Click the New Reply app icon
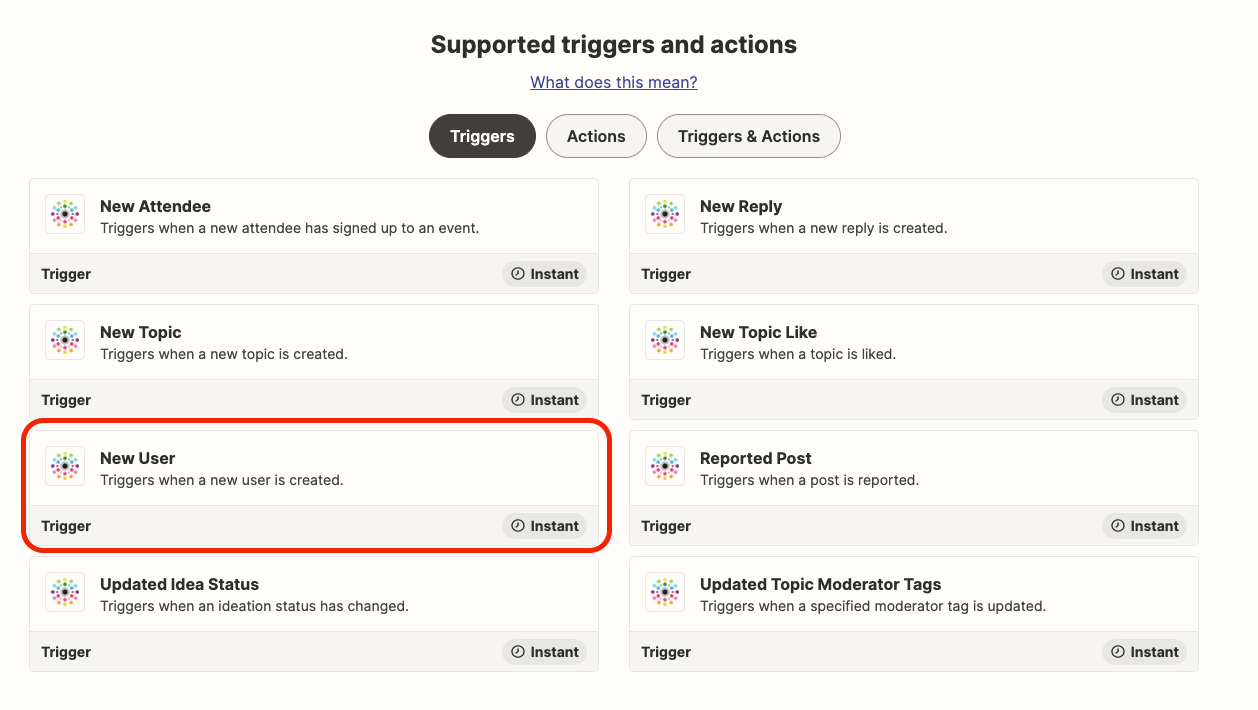This screenshot has height=710, width=1258. coord(665,214)
